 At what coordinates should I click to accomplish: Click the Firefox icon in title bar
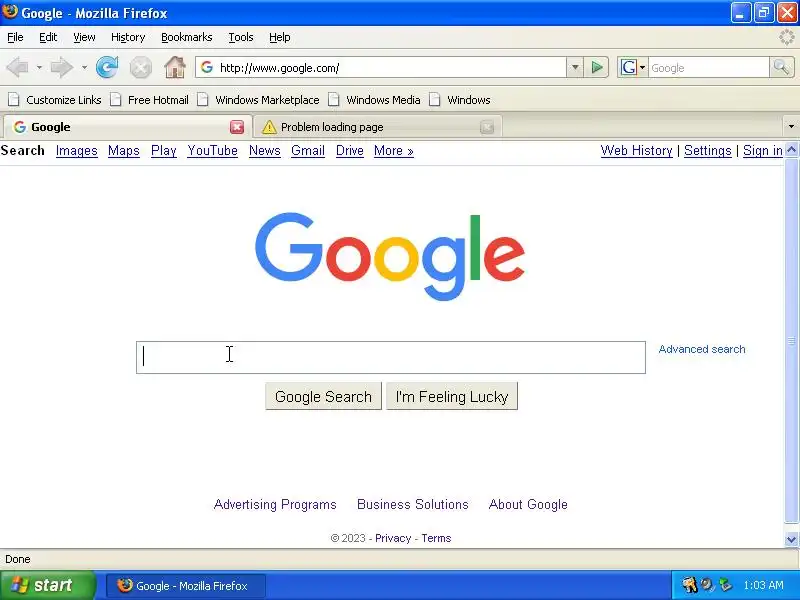click(10, 12)
